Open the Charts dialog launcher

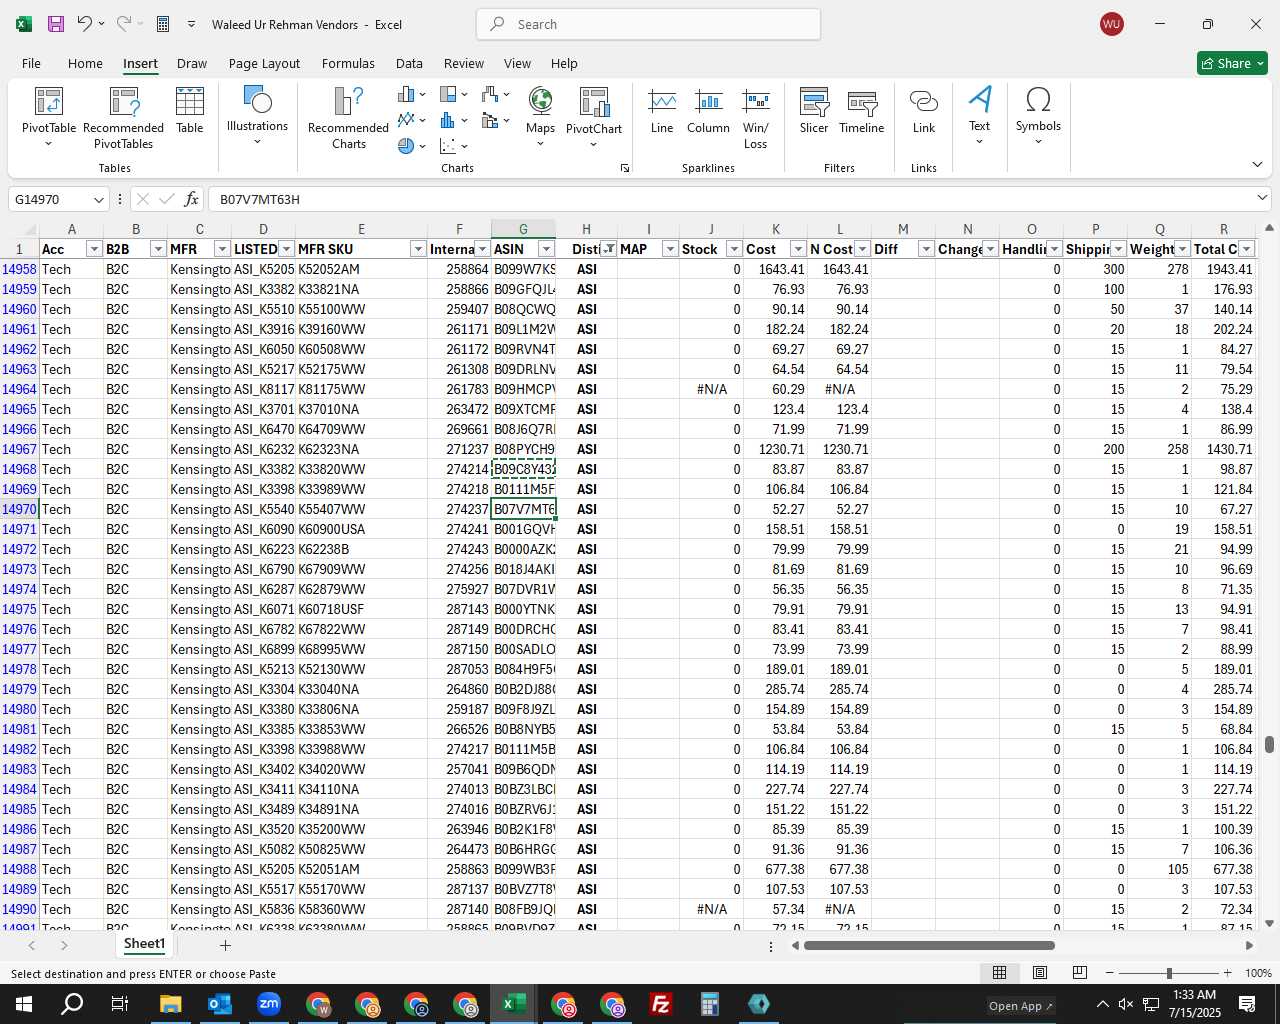tap(625, 168)
